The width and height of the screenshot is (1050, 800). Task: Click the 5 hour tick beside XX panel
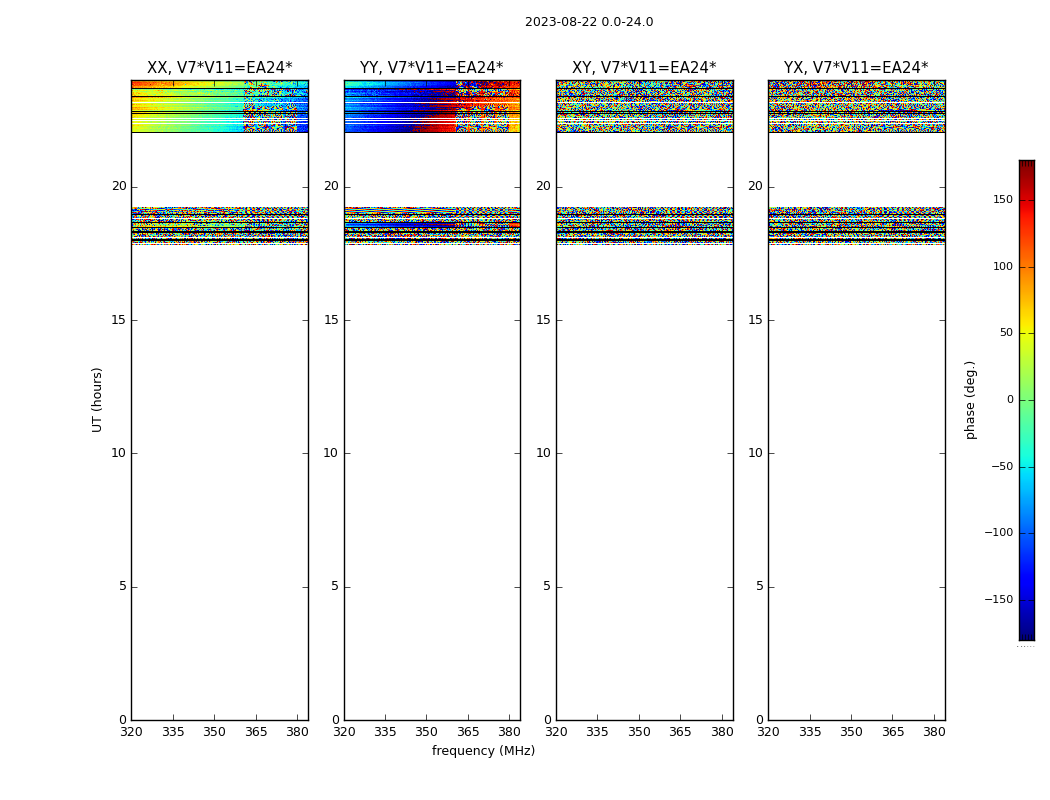pos(123,586)
